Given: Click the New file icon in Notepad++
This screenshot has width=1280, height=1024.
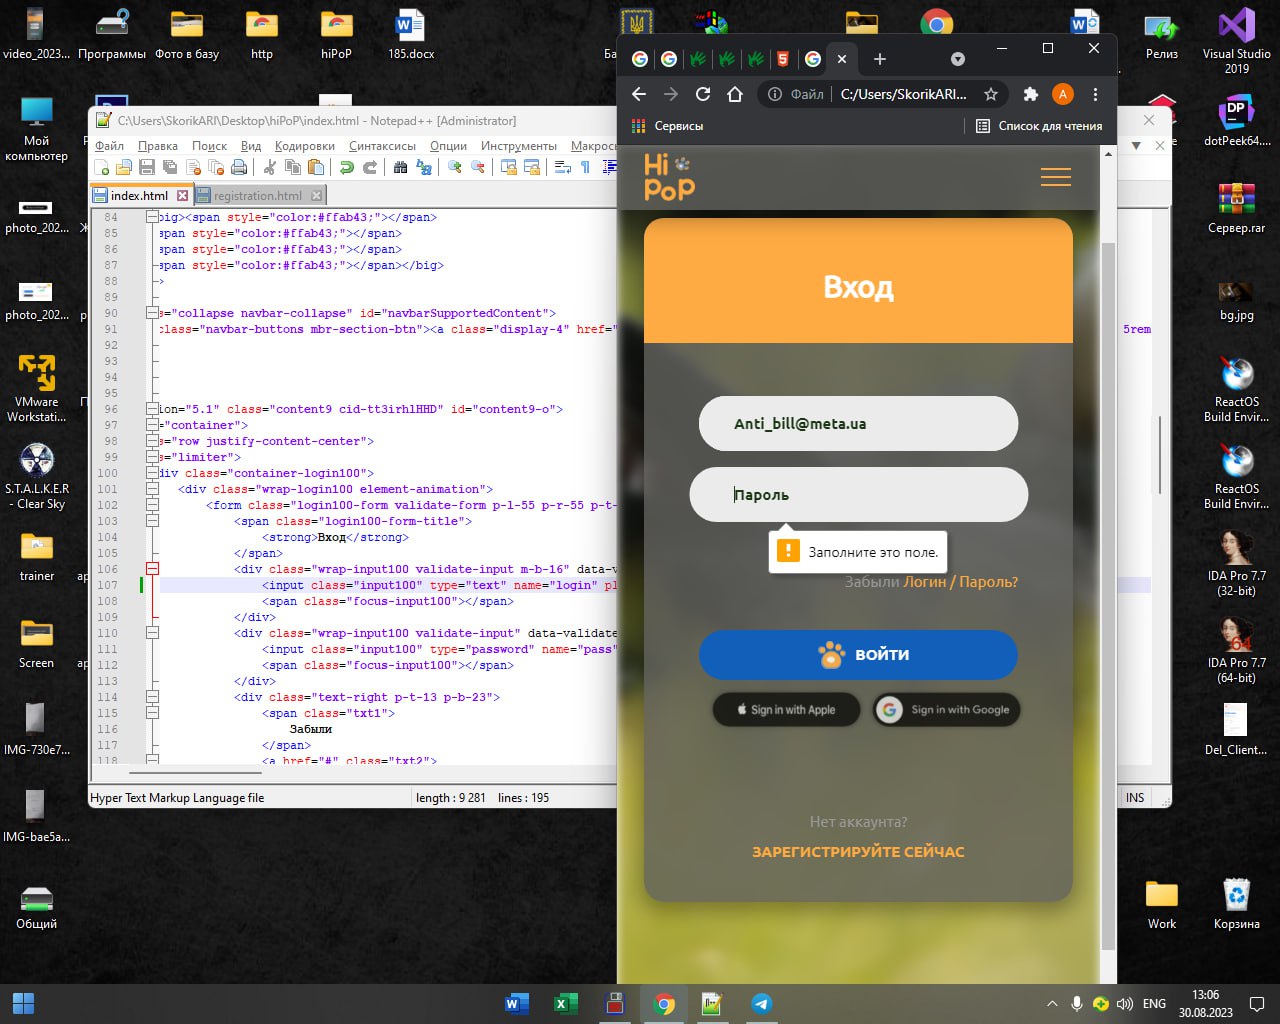Looking at the screenshot, I should pos(101,167).
